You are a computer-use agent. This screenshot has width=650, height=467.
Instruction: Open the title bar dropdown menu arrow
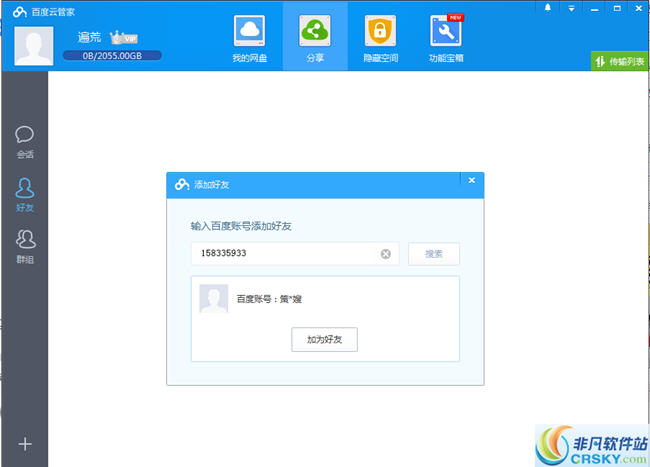click(571, 8)
